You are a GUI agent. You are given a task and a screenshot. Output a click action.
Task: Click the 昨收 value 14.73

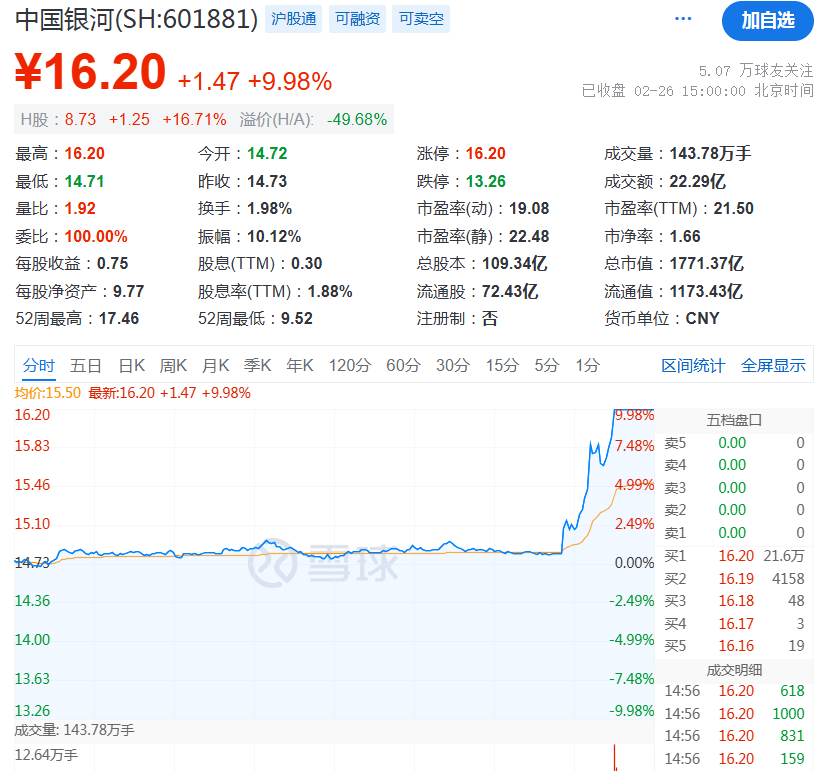[267, 182]
